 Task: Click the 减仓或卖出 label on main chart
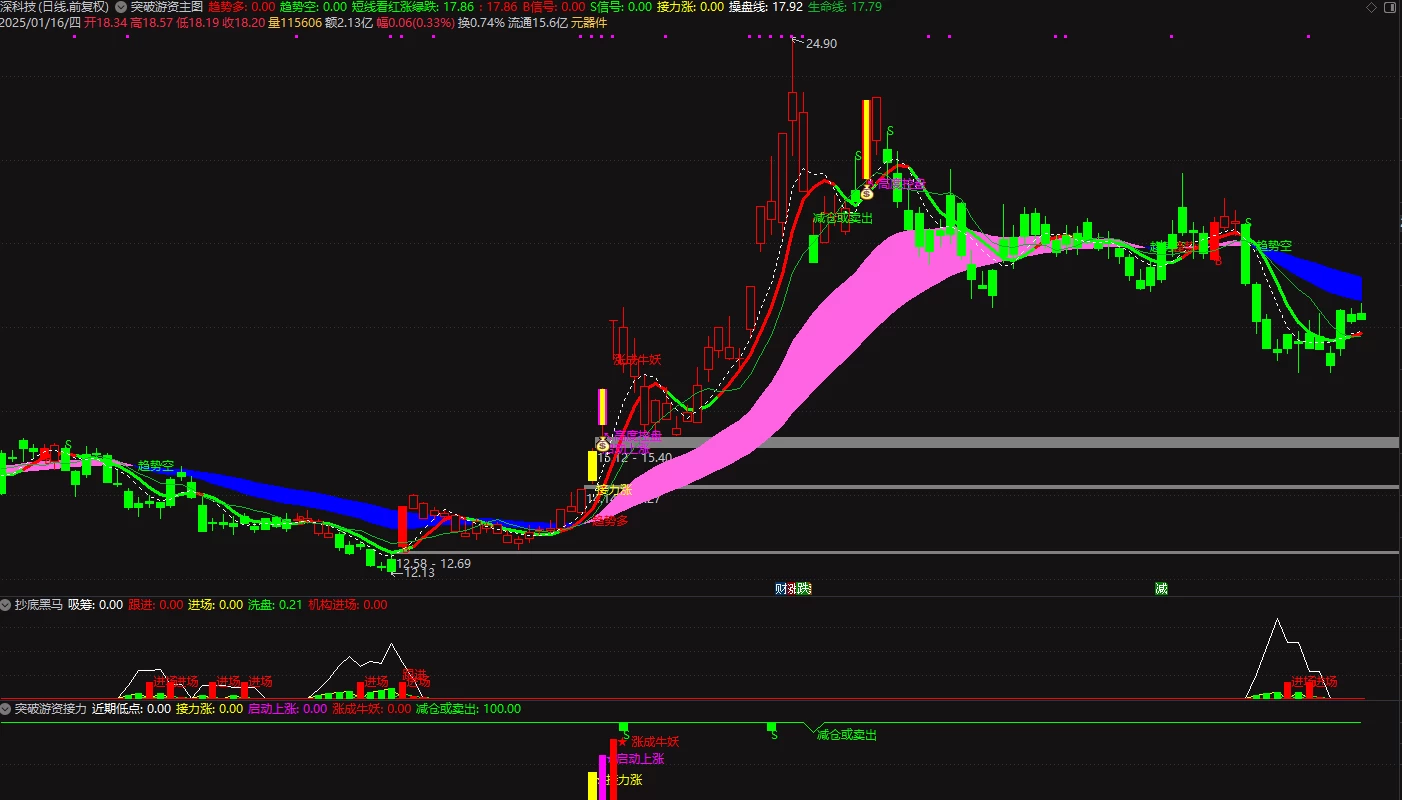843,217
